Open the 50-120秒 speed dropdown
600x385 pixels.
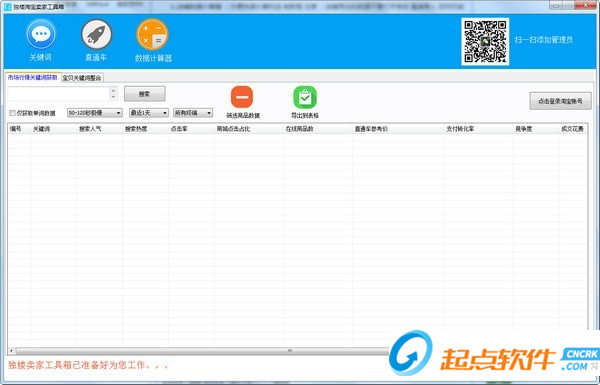[95, 113]
